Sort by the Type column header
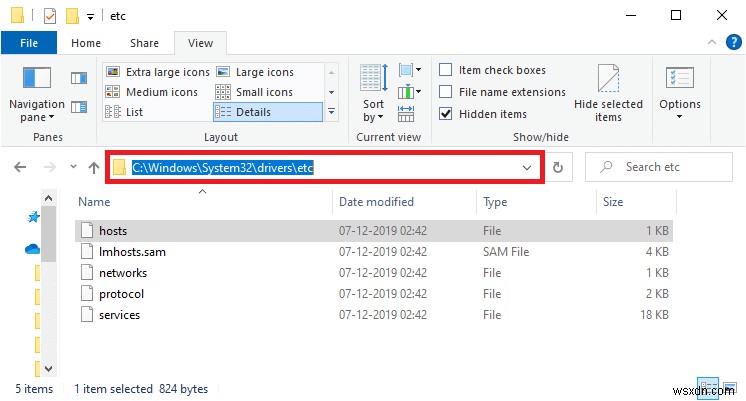Image resolution: width=746 pixels, height=401 pixels. click(x=537, y=202)
